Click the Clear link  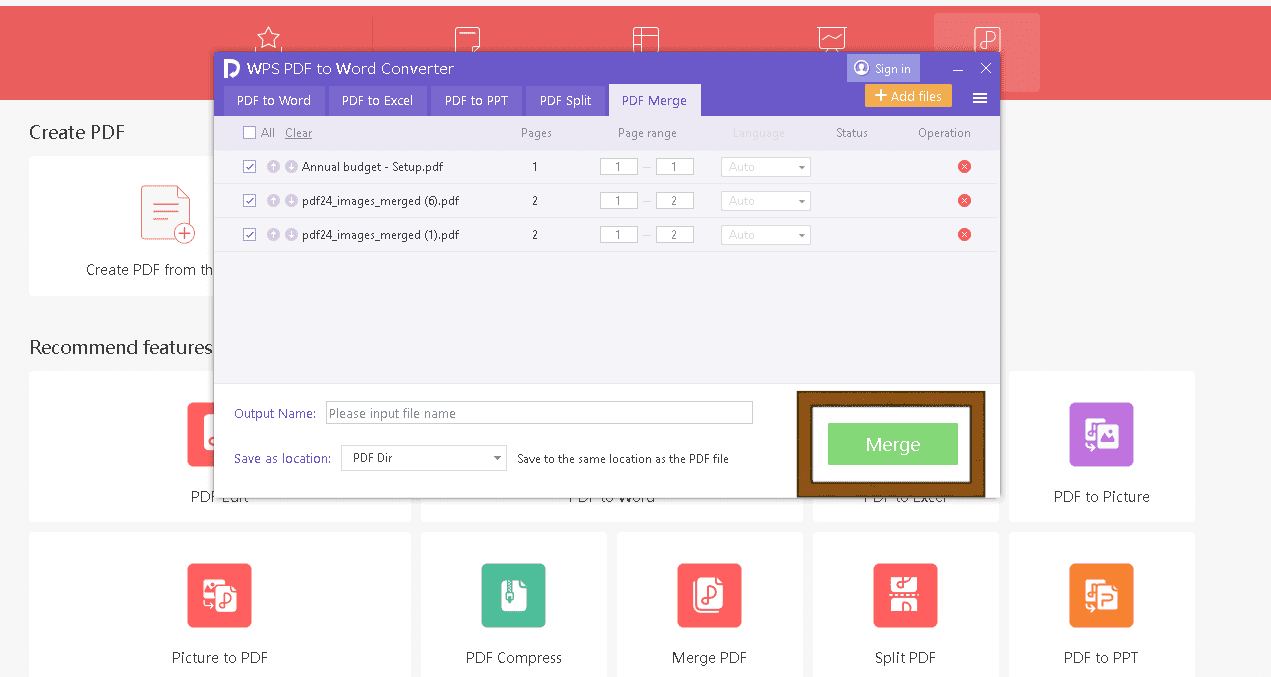point(298,133)
